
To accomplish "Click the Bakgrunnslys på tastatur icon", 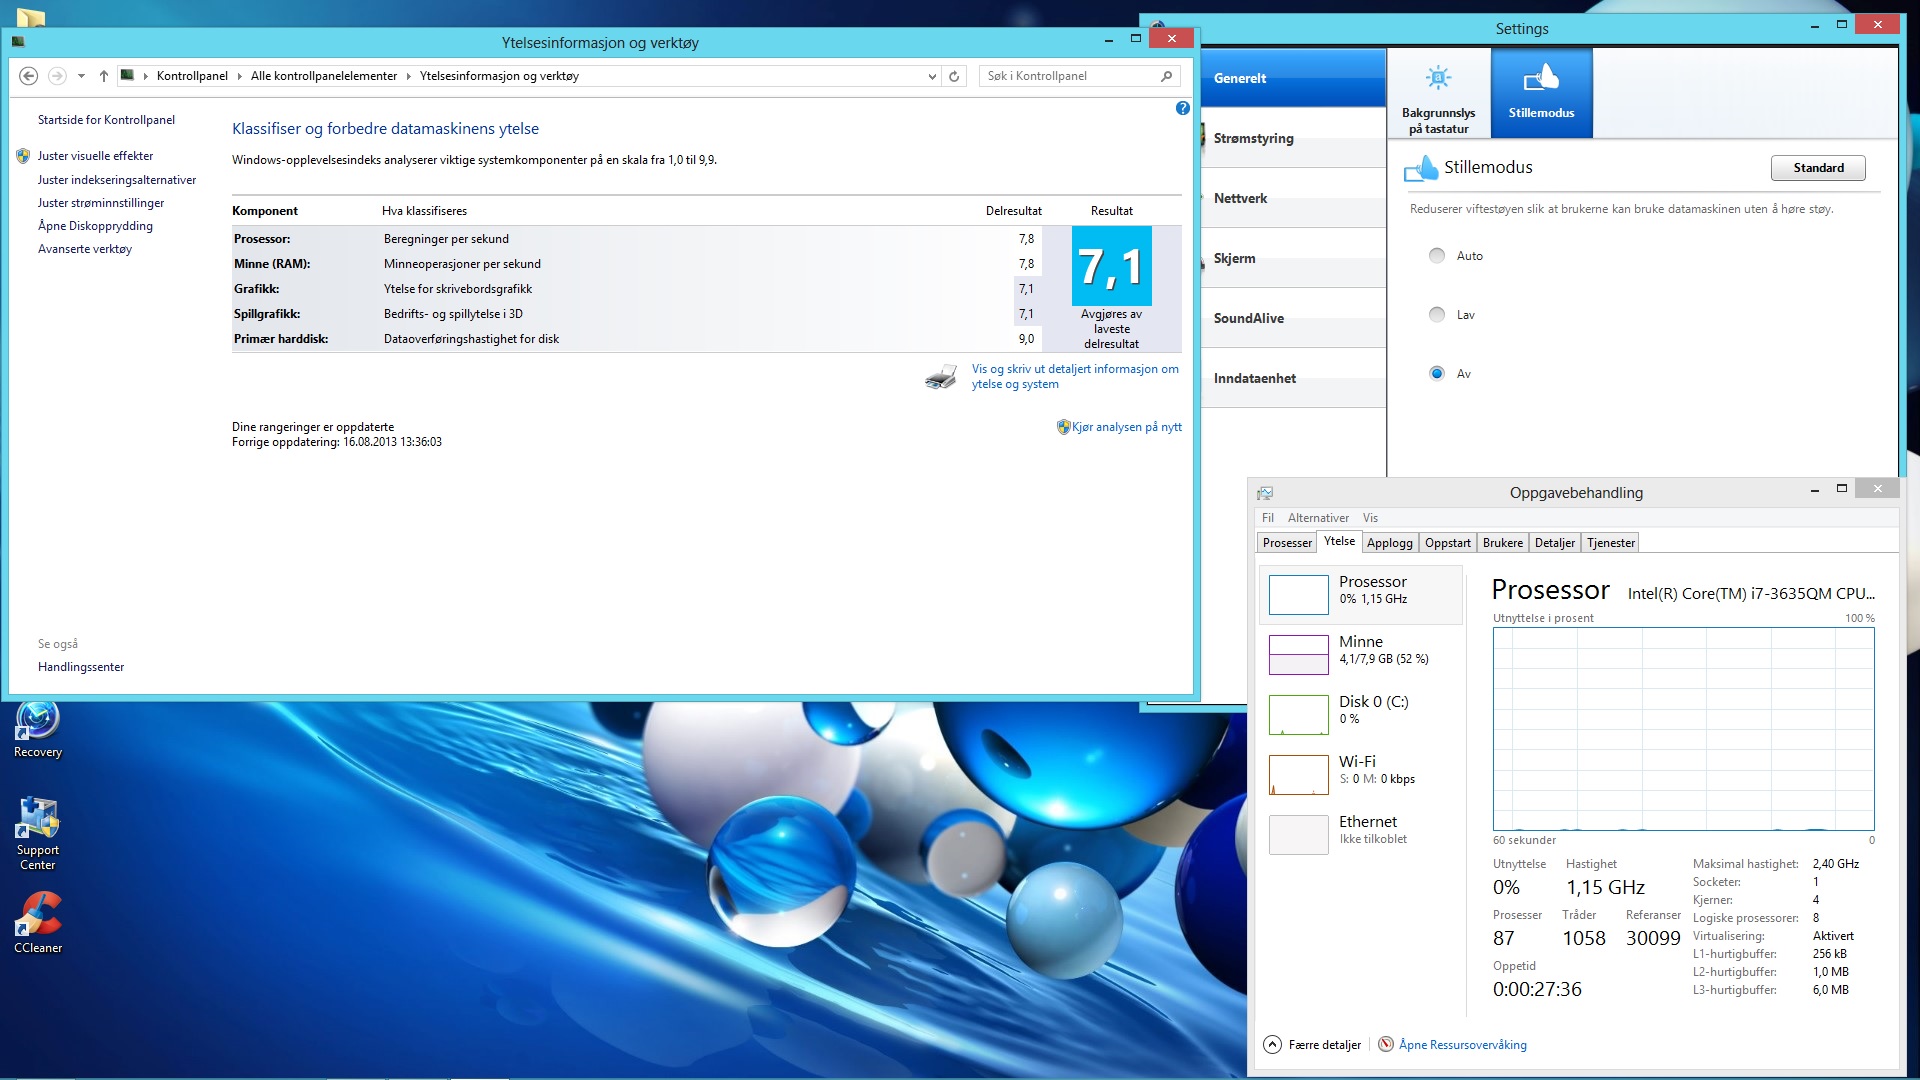I will (1438, 79).
